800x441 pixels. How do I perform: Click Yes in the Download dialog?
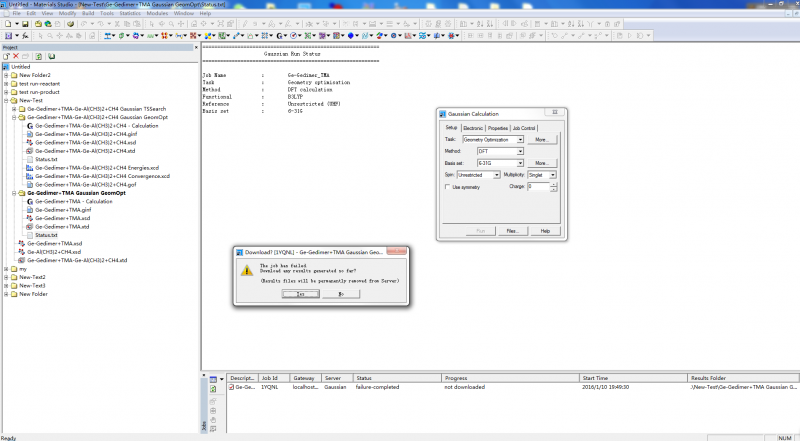pyautogui.click(x=301, y=294)
